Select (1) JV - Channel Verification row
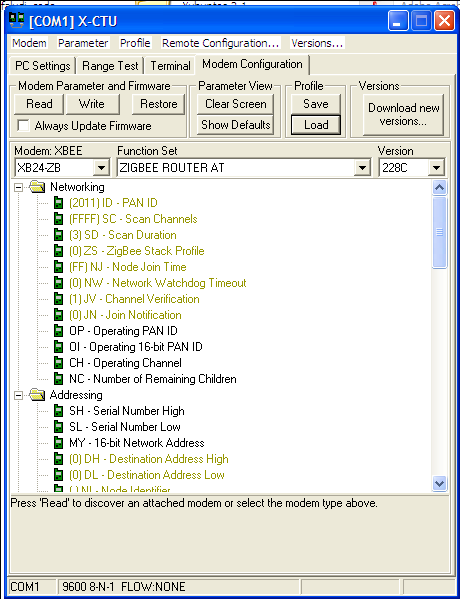Viewport: 460px width, 599px height. pyautogui.click(x=134, y=299)
